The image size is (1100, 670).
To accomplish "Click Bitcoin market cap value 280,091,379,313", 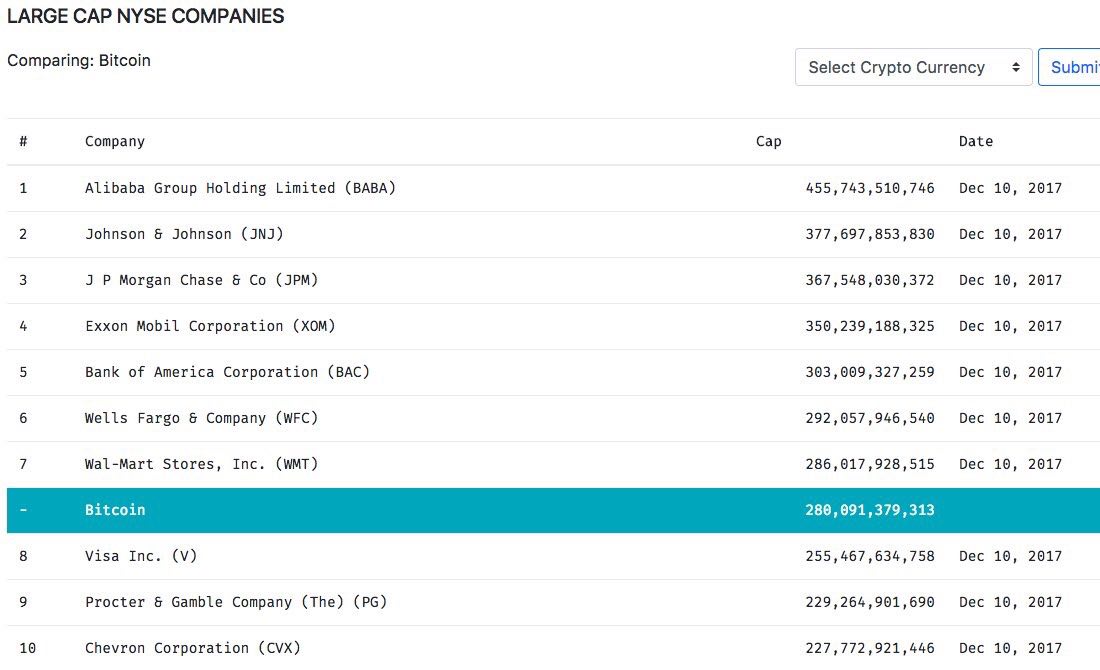I will coord(869,510).
